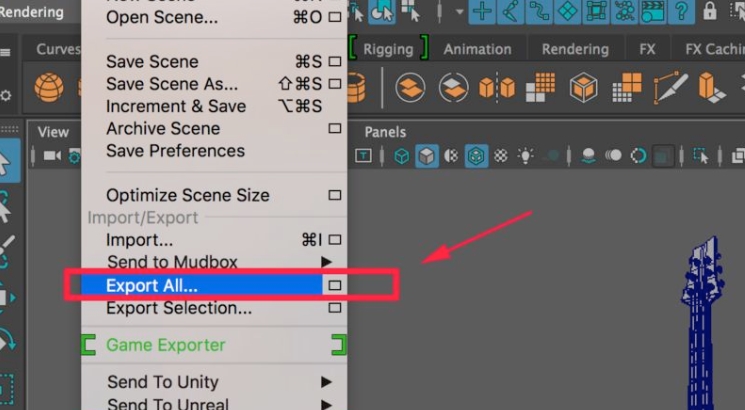Click Archive Scene entry

[x=163, y=128]
